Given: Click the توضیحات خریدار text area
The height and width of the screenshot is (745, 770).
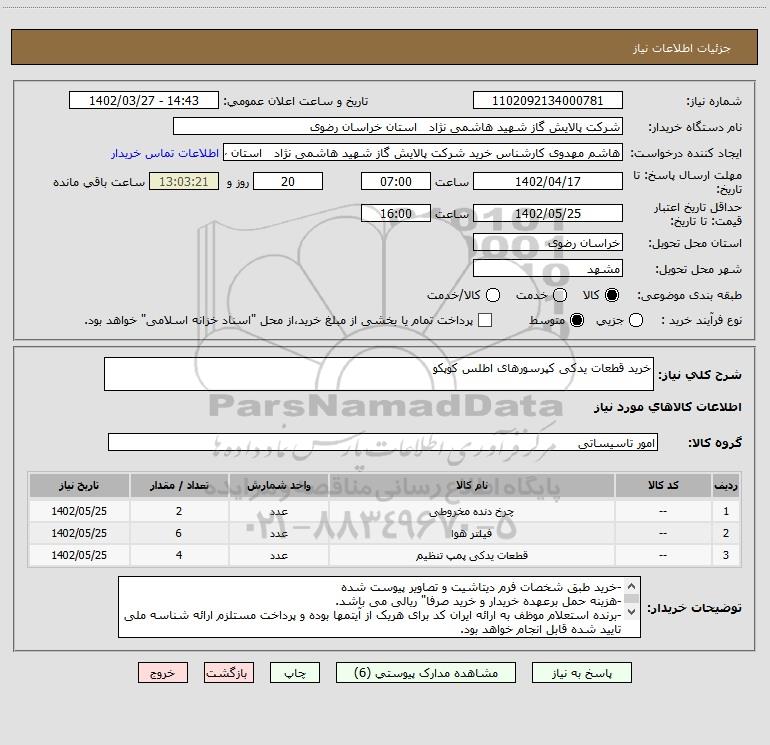Looking at the screenshot, I should [x=379, y=607].
